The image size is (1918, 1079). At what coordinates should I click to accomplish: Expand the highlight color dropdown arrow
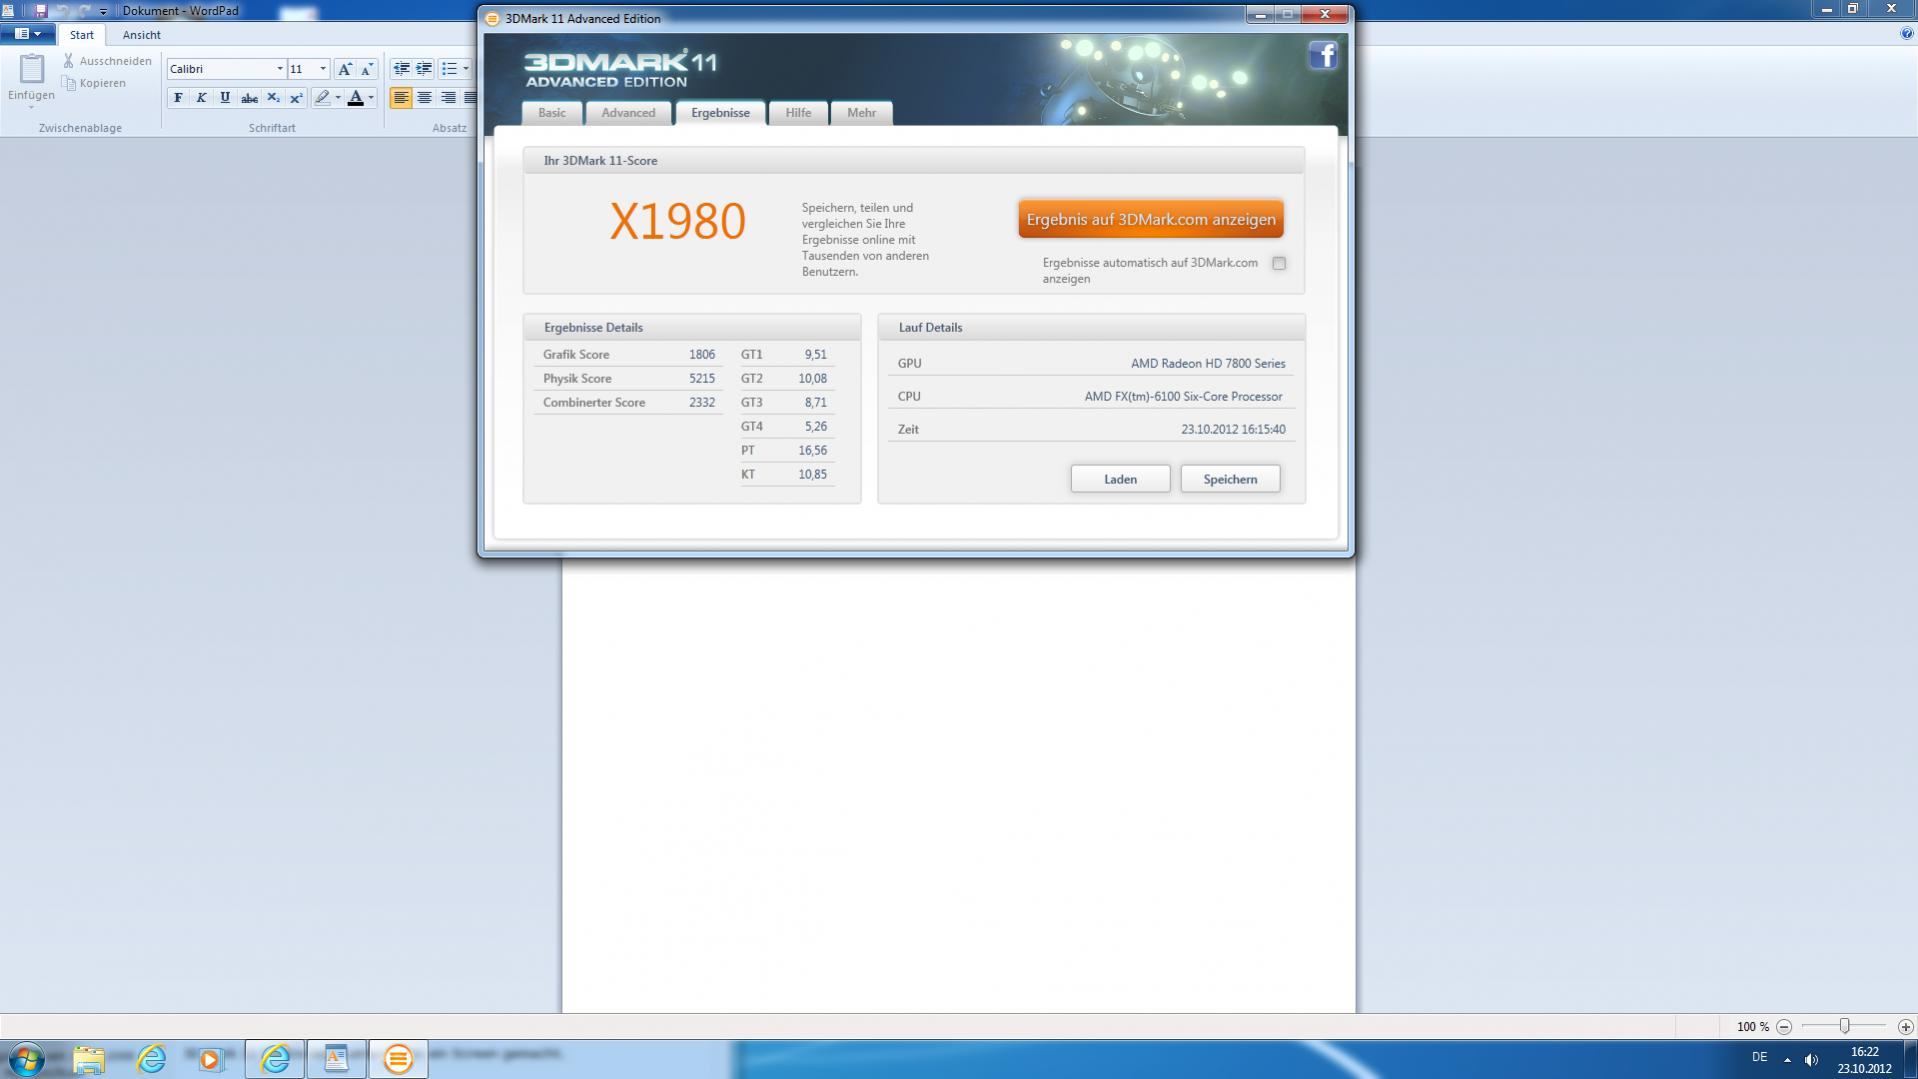(338, 98)
